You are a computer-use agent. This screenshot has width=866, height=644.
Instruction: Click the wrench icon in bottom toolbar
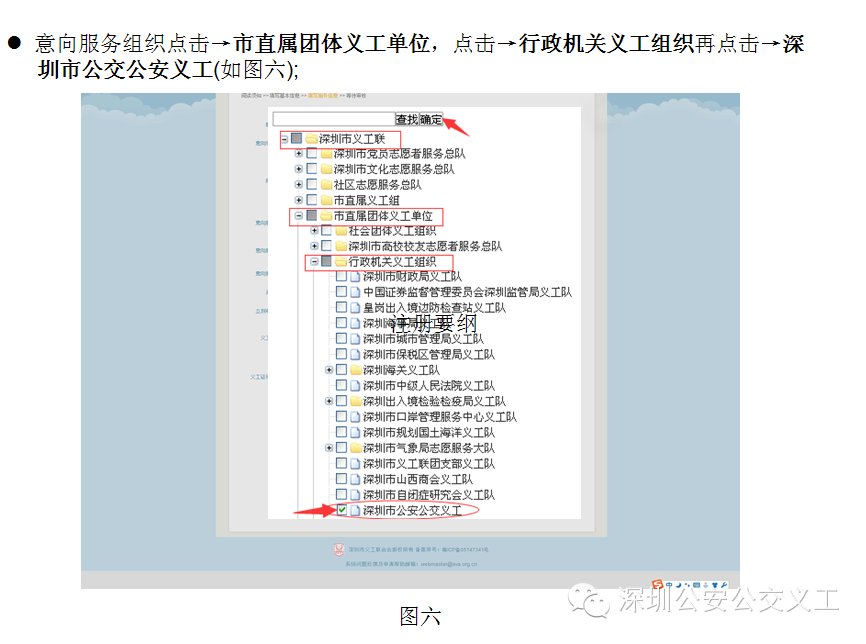coord(724,585)
